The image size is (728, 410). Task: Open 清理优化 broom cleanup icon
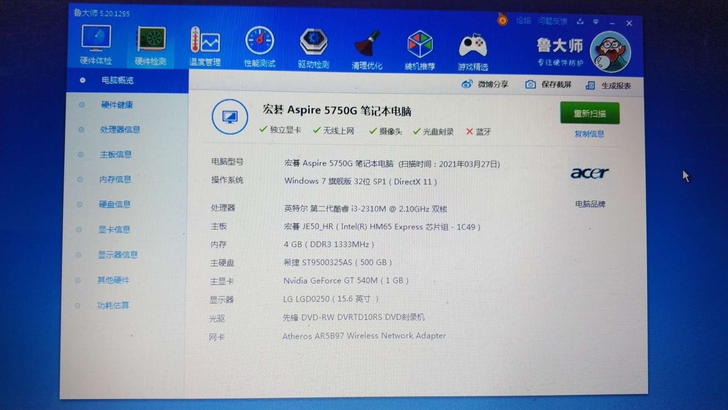pyautogui.click(x=366, y=42)
